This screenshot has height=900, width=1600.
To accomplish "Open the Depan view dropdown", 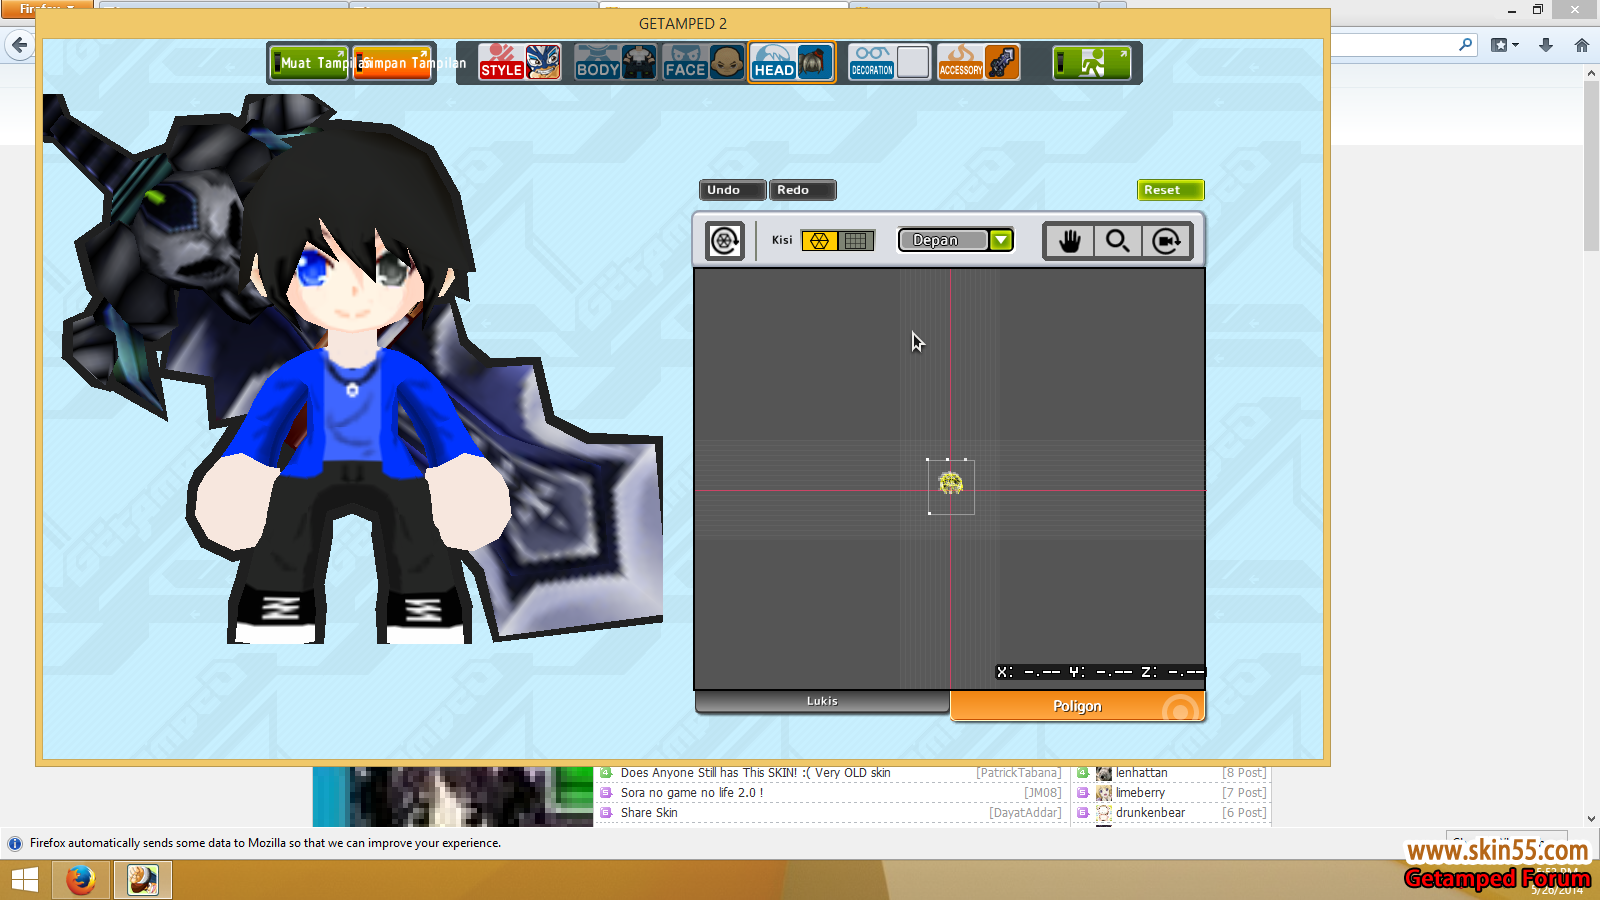I will pos(956,240).
